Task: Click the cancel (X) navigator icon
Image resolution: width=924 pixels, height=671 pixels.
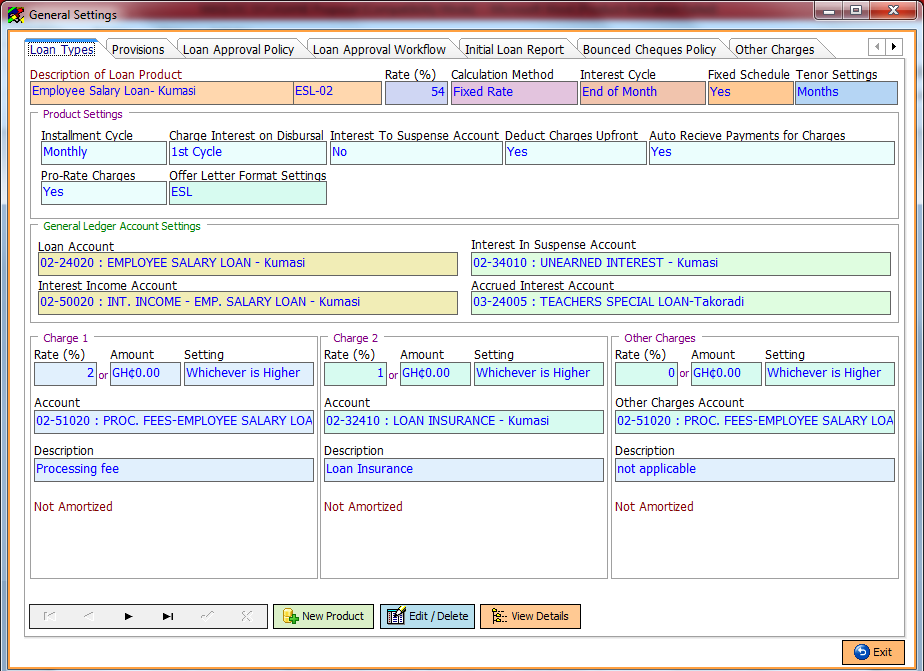Action: point(246,616)
